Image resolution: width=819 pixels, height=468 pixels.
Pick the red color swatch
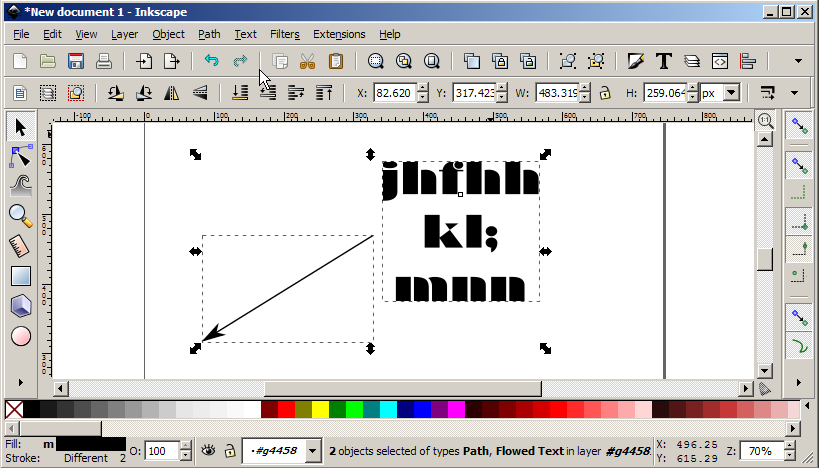[x=286, y=410]
